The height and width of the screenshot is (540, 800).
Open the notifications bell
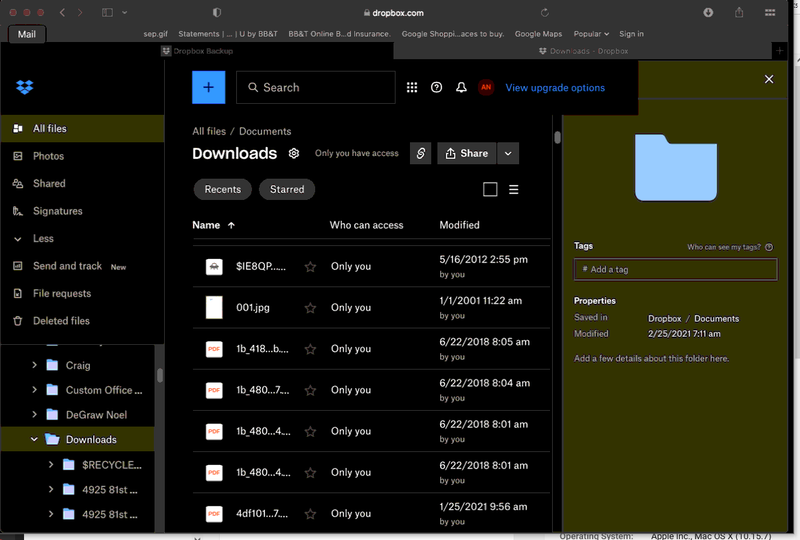coord(461,88)
